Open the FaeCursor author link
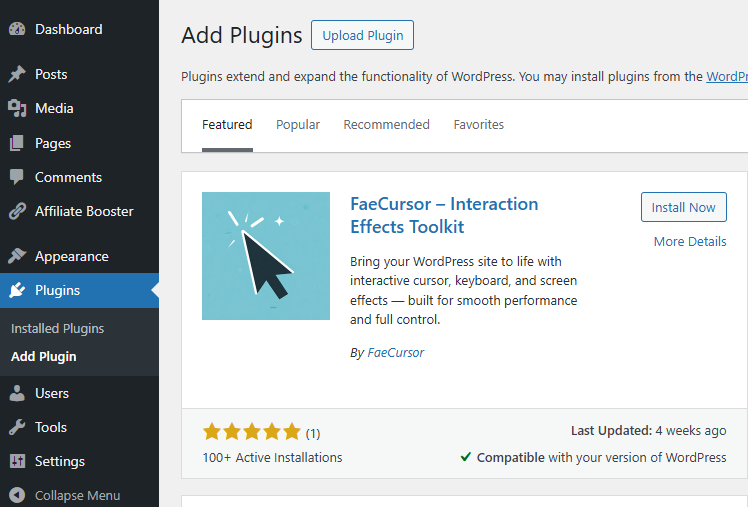The height and width of the screenshot is (507, 748). 395,353
